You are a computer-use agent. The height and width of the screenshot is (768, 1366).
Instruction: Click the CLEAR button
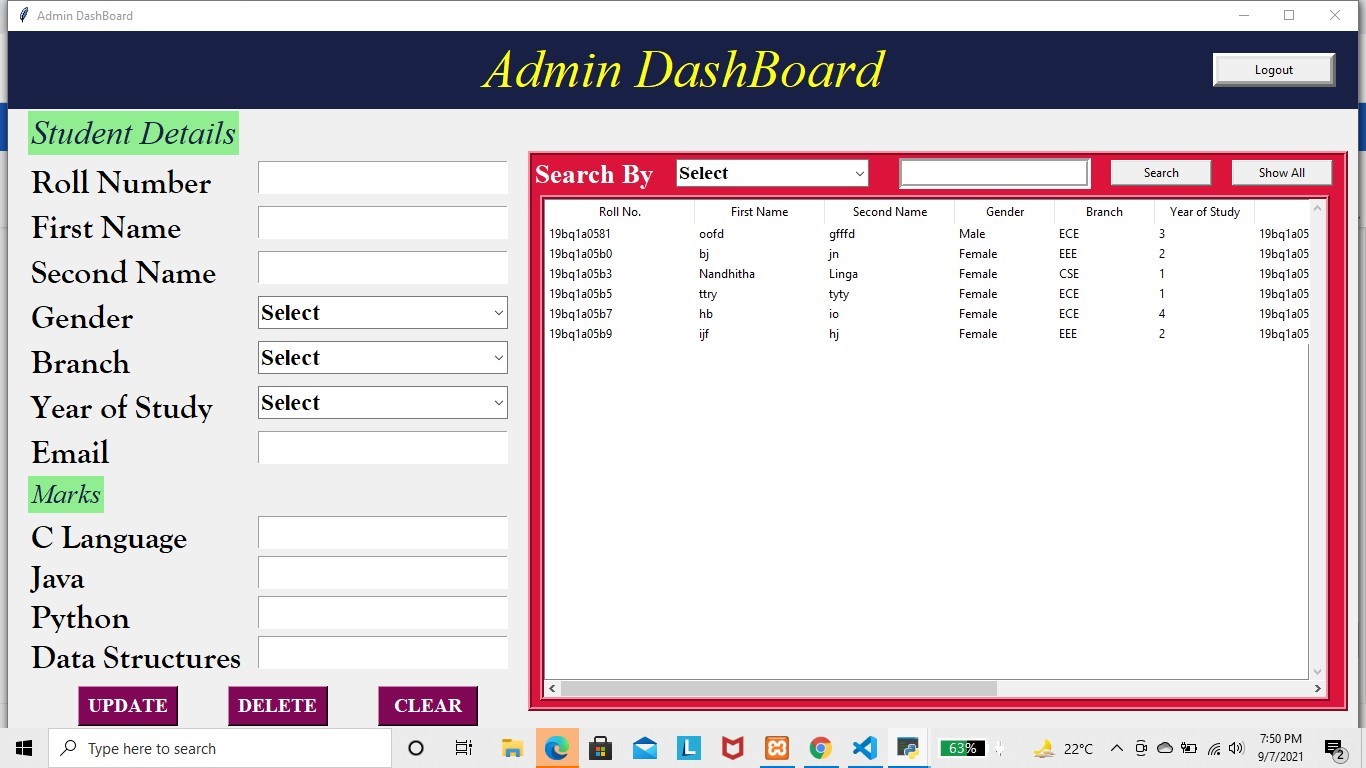click(x=428, y=706)
